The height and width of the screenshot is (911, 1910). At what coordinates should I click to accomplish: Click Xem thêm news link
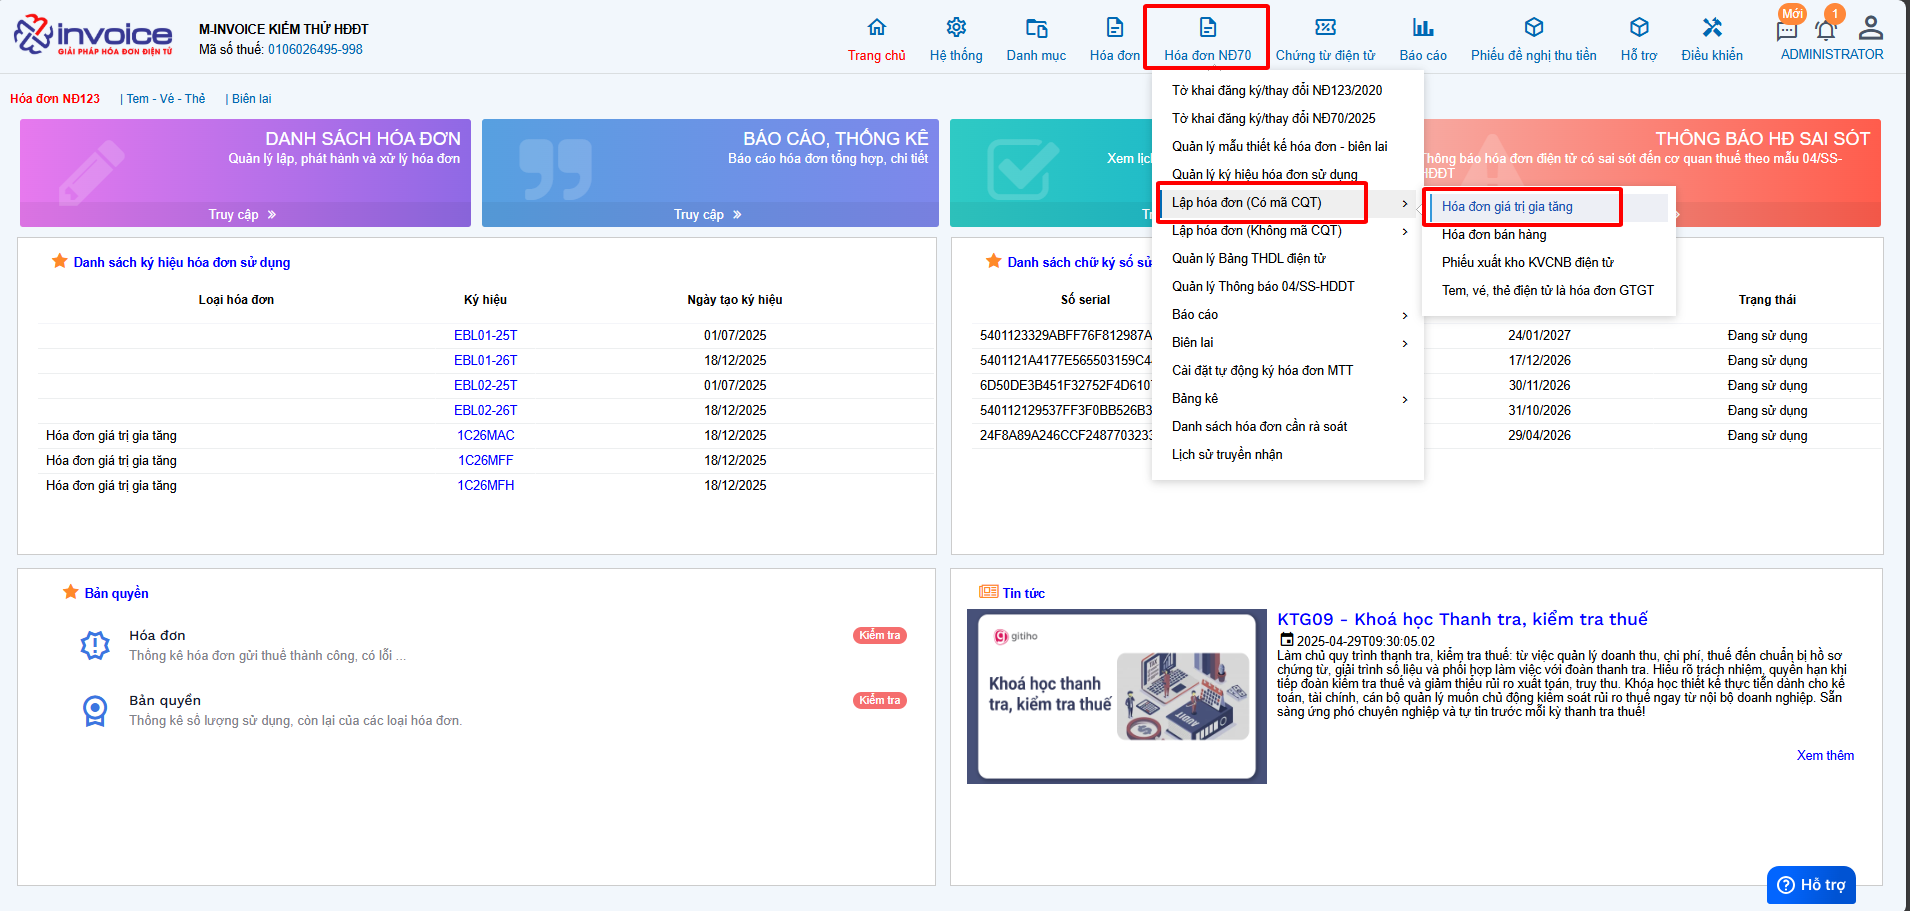1824,756
